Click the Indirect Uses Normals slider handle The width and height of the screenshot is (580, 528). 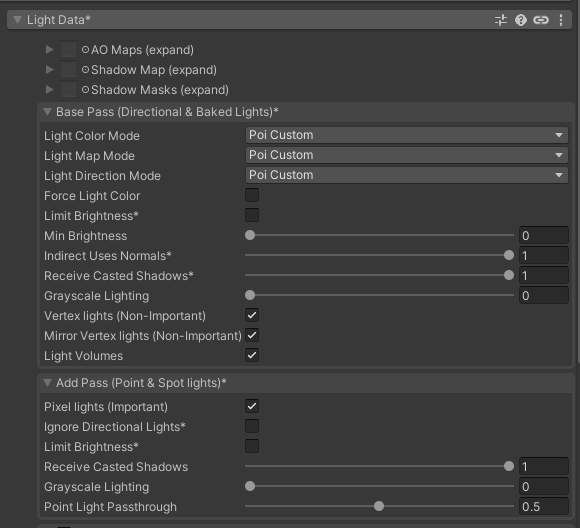click(509, 255)
